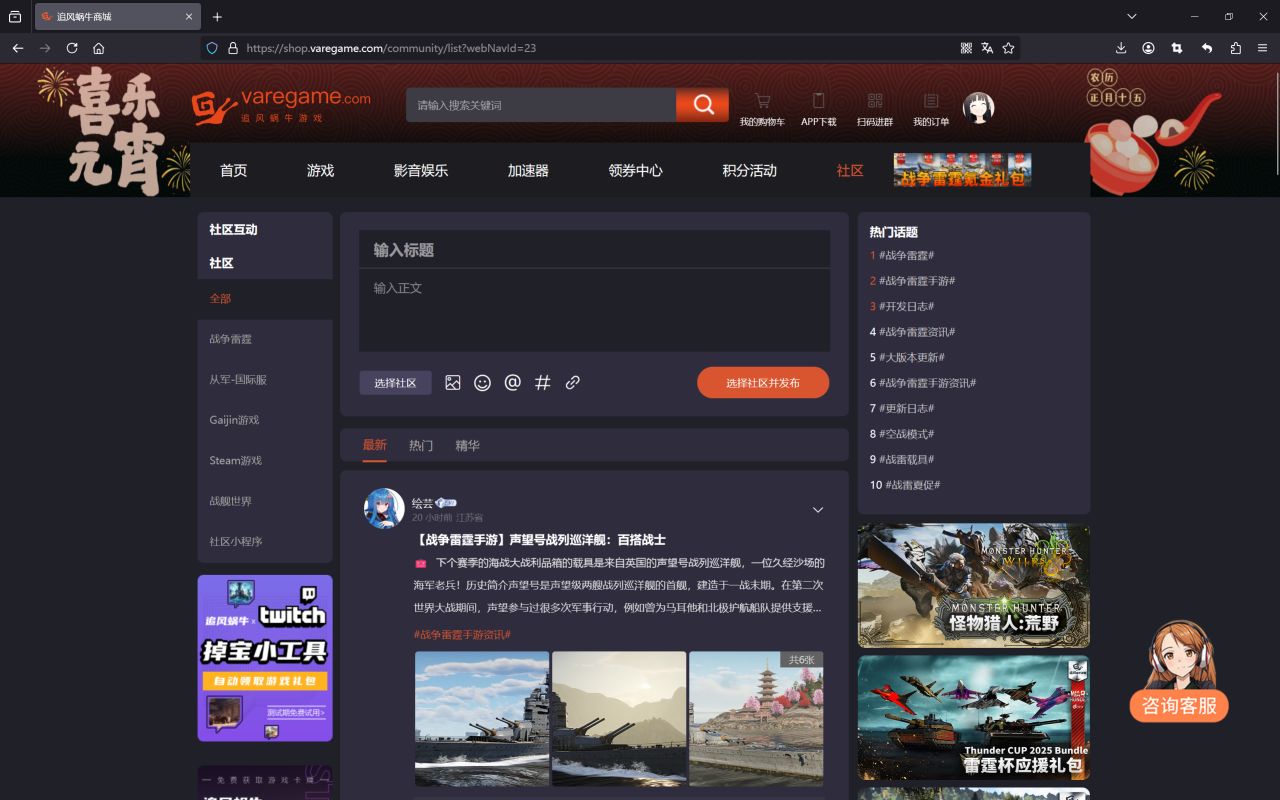Switch to the 精华 tab

point(467,445)
